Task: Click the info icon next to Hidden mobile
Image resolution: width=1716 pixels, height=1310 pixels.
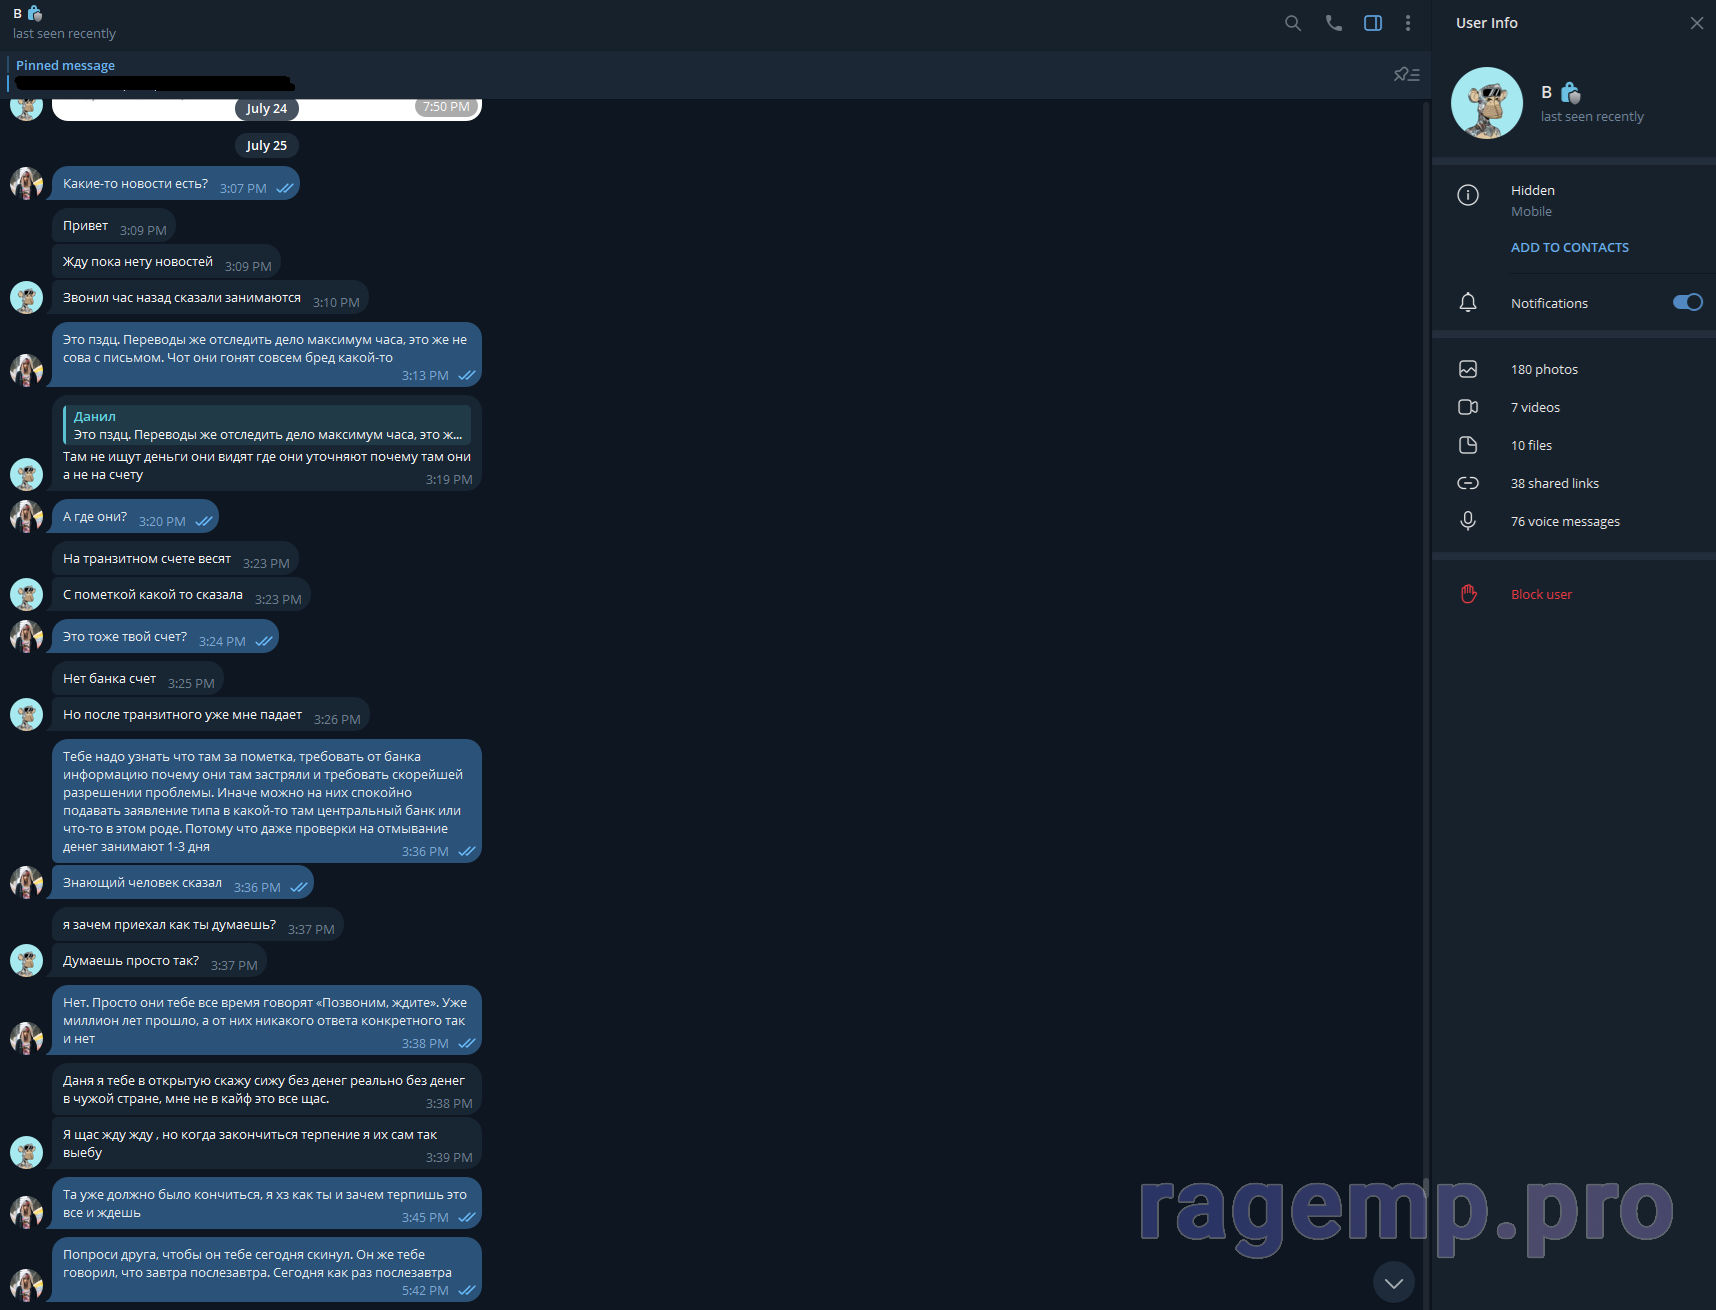Action: click(1467, 195)
